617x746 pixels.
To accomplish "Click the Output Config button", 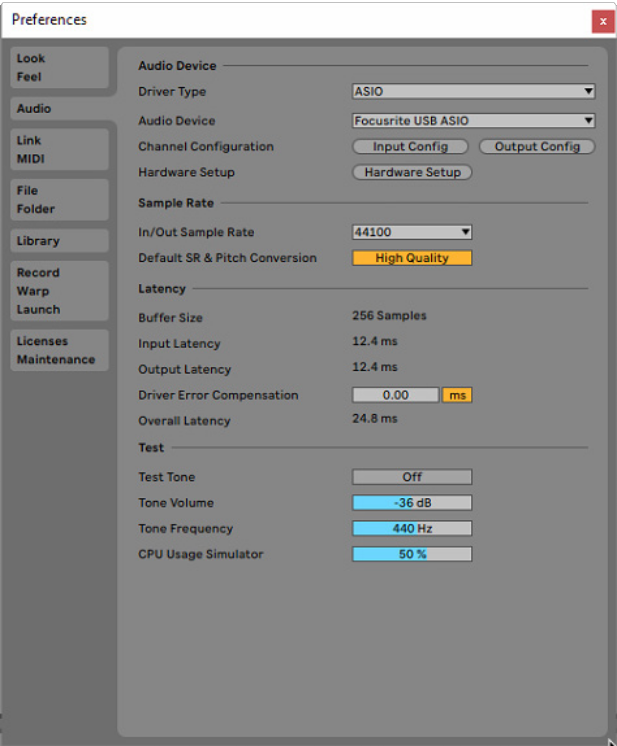I will pos(537,147).
